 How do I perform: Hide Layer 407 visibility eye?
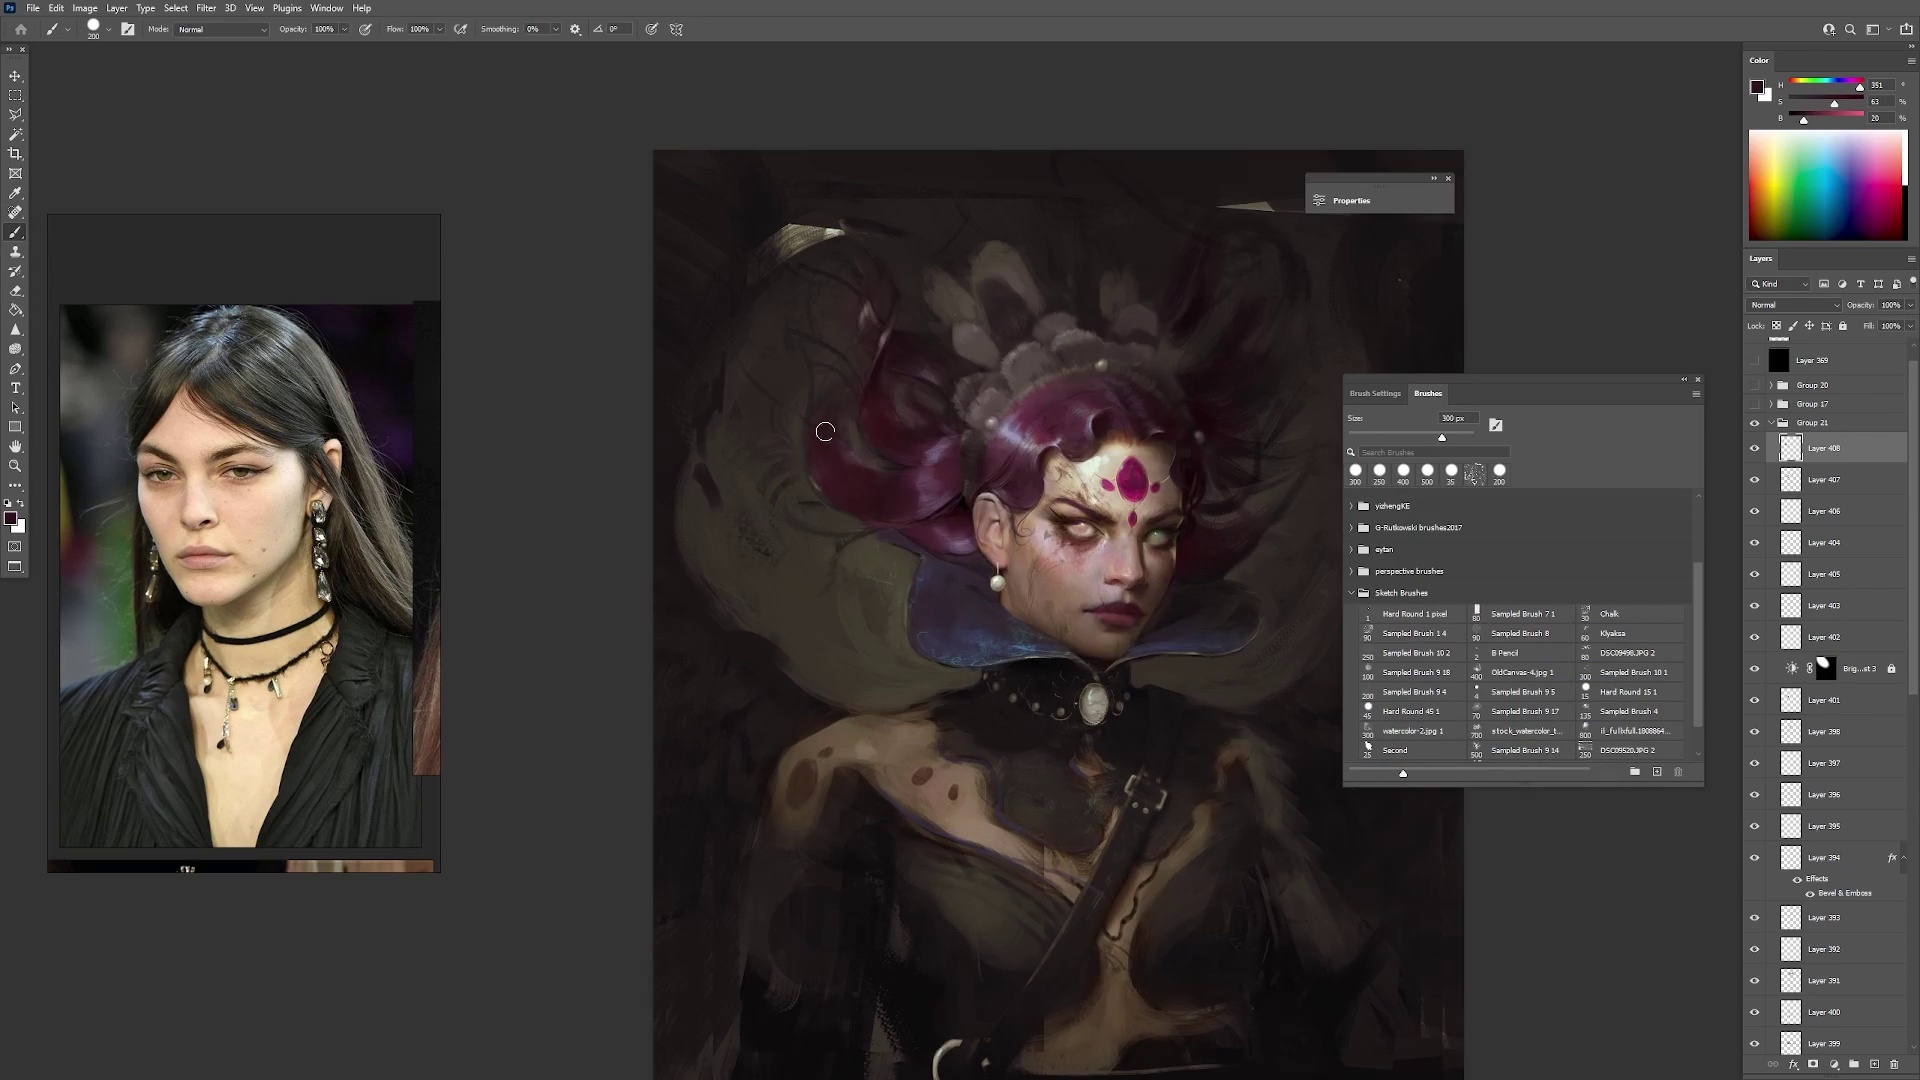pyautogui.click(x=1754, y=480)
